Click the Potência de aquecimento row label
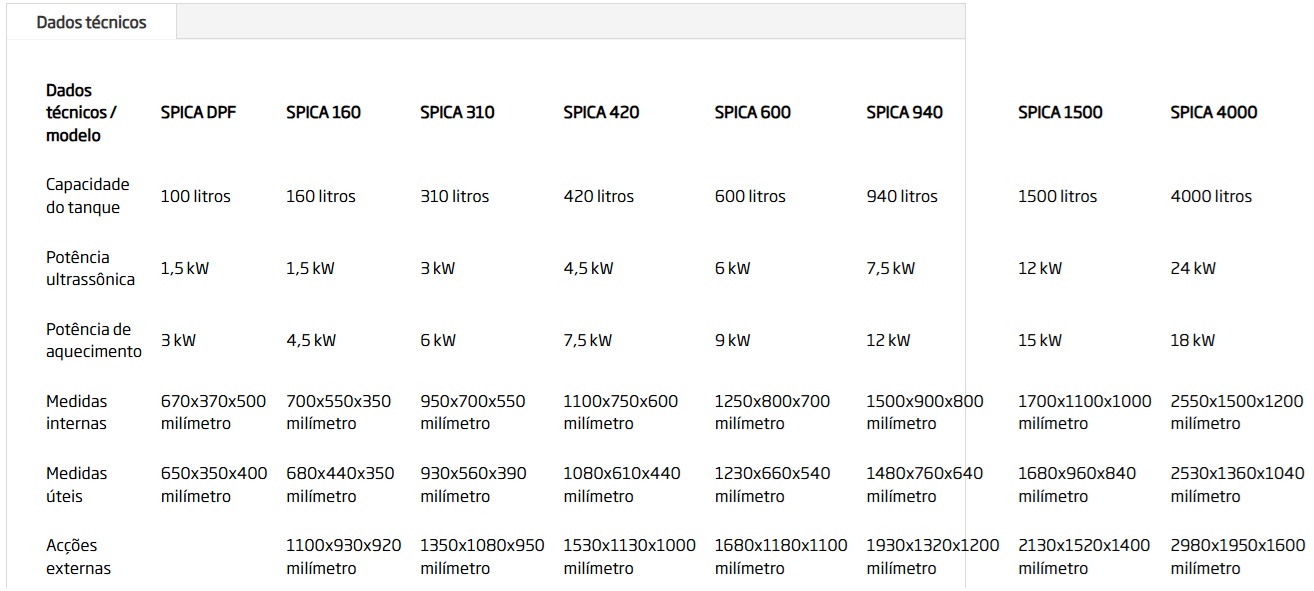The width and height of the screenshot is (1314, 591). click(93, 340)
